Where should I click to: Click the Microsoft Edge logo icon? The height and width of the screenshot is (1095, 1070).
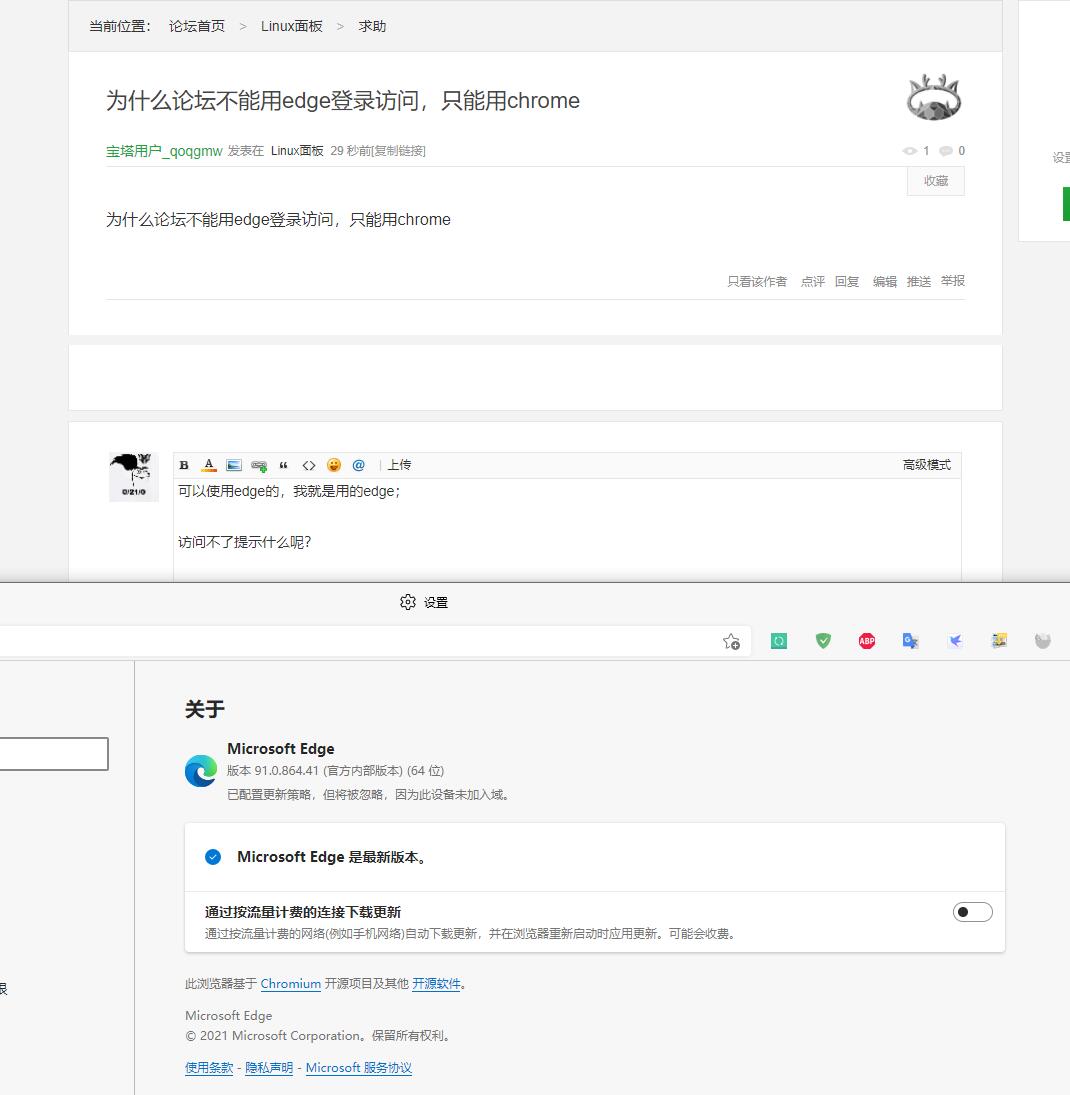click(201, 771)
